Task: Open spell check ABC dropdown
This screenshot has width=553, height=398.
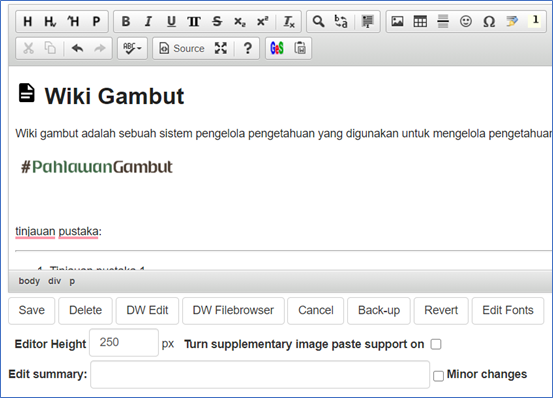Action: [x=132, y=48]
